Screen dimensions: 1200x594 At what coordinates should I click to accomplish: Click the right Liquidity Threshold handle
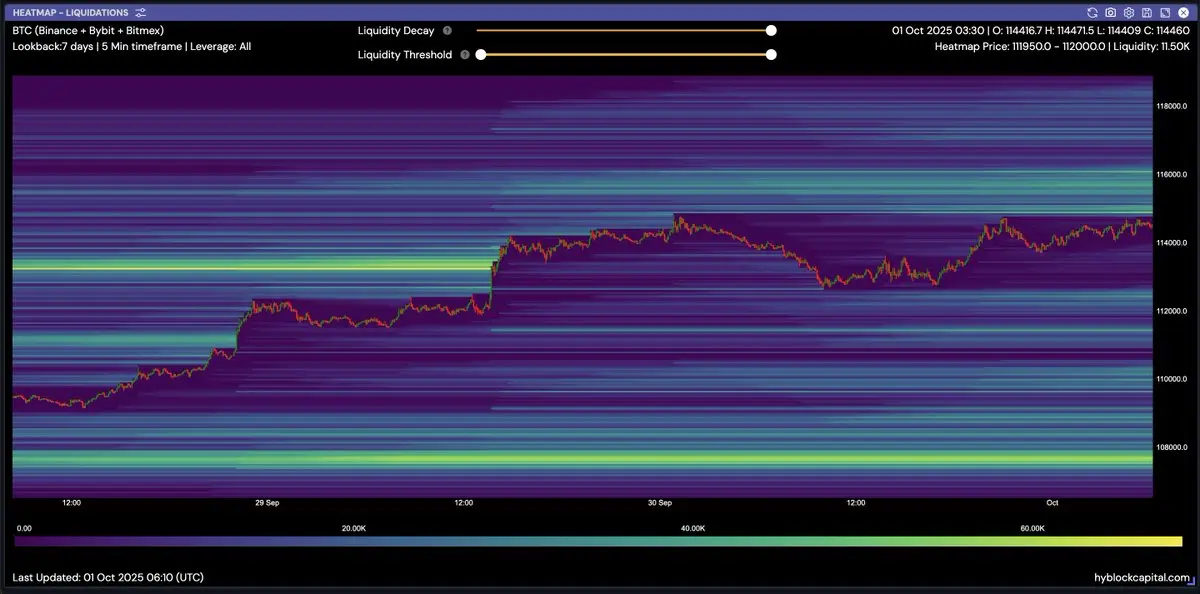point(771,55)
